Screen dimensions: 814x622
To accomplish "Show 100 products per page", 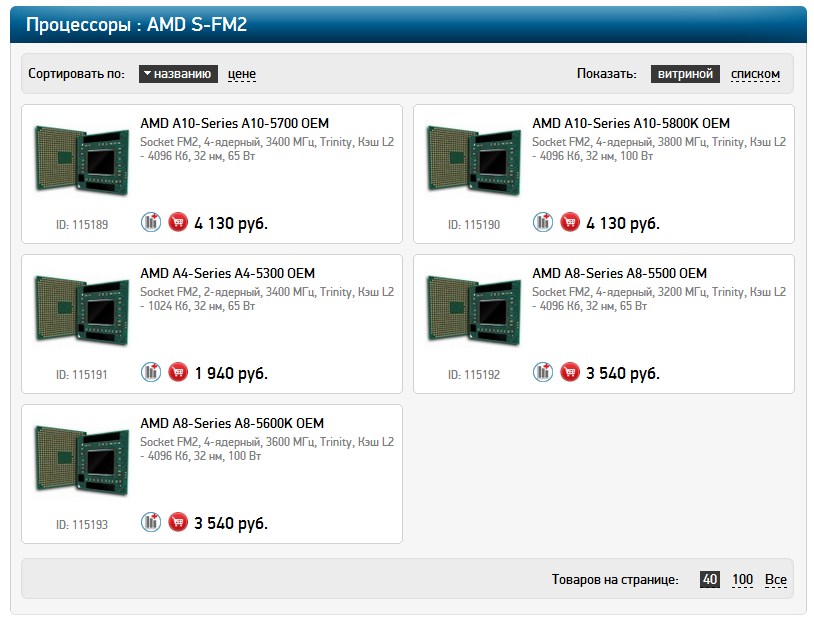I will tap(742, 579).
